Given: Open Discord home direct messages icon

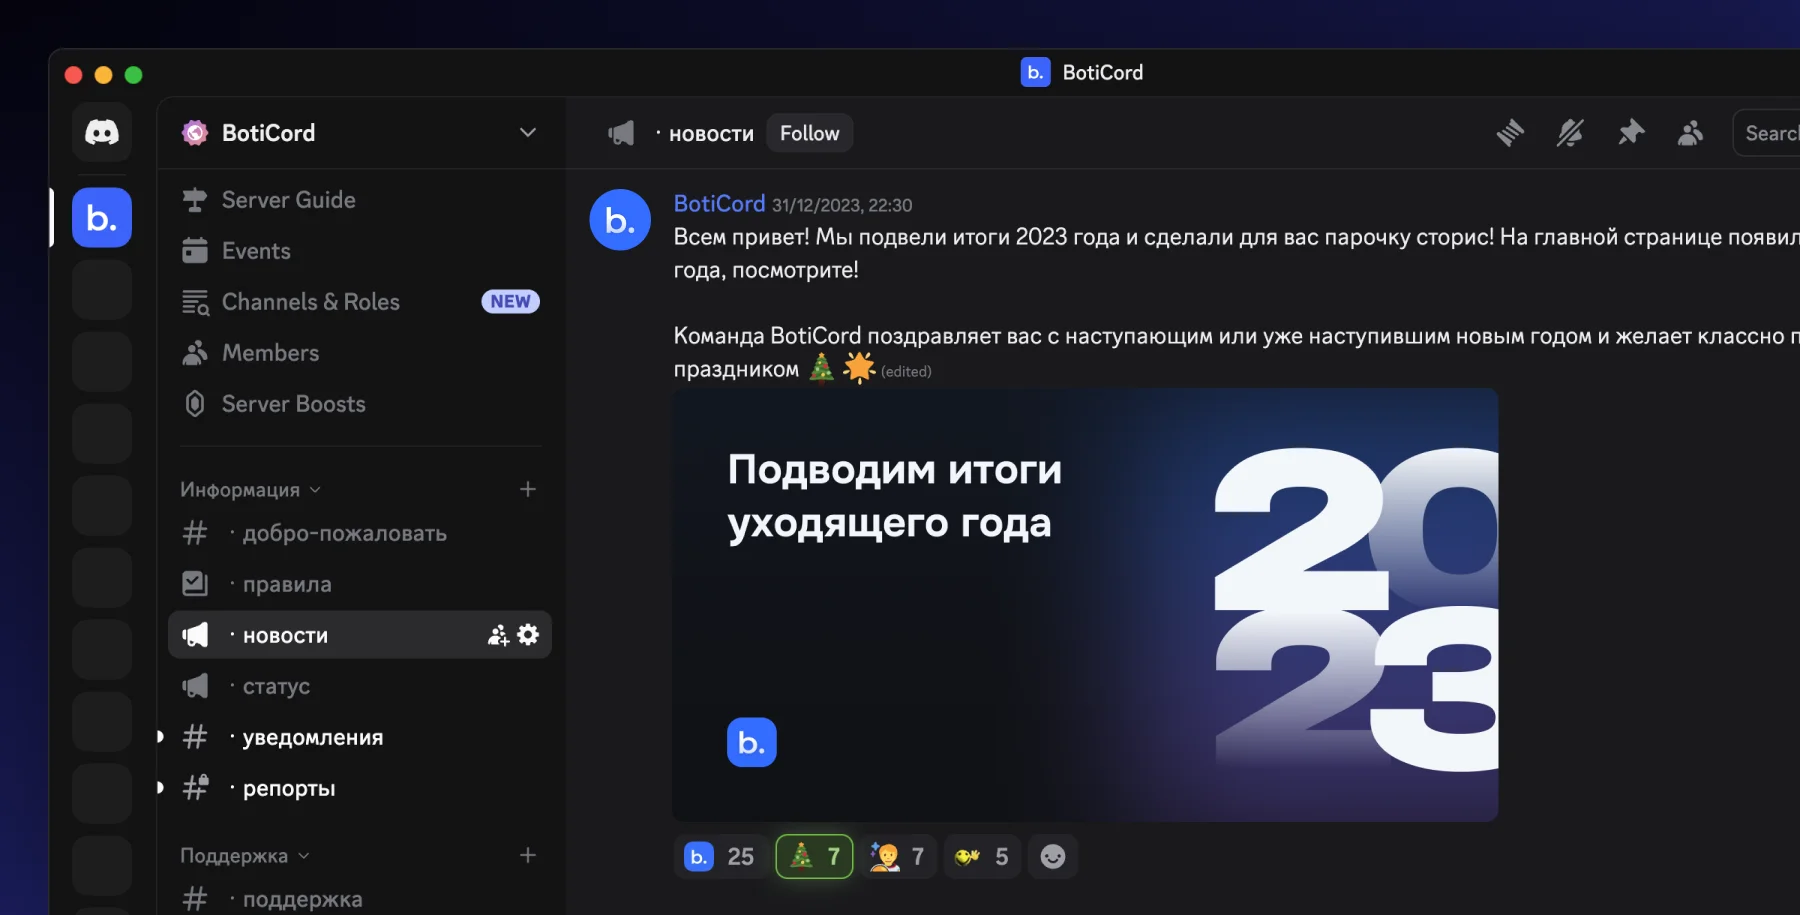Looking at the screenshot, I should pyautogui.click(x=102, y=132).
